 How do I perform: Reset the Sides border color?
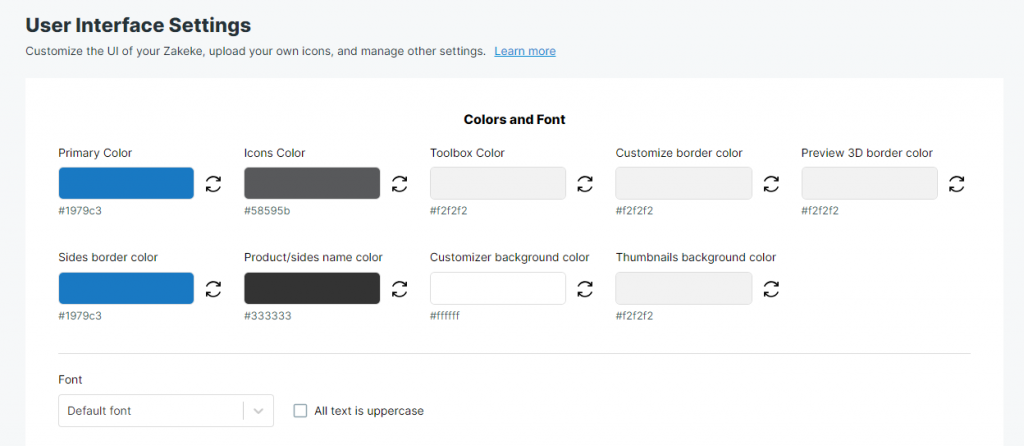214,289
